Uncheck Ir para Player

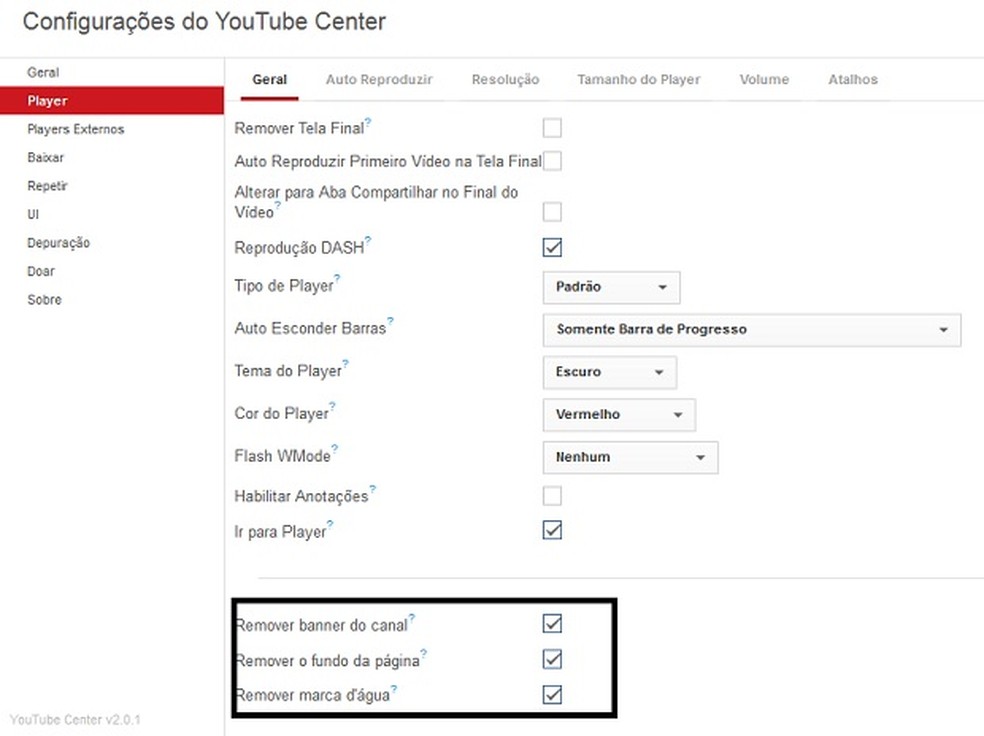point(552,531)
